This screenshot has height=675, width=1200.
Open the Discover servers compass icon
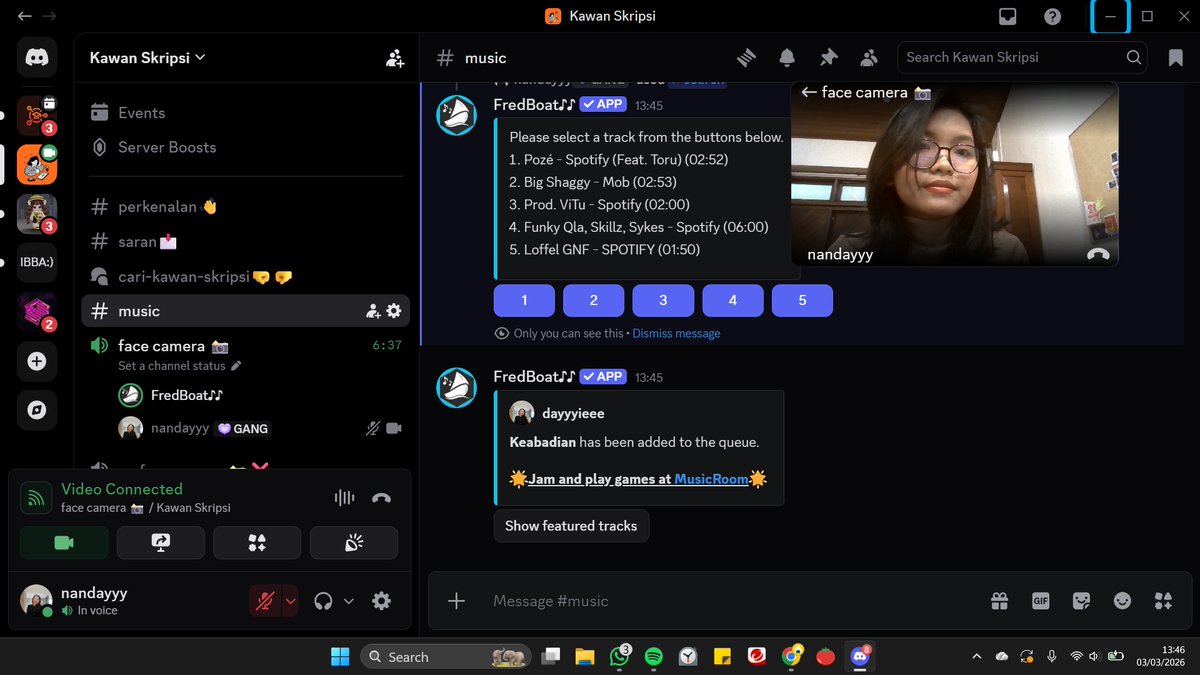[37, 410]
